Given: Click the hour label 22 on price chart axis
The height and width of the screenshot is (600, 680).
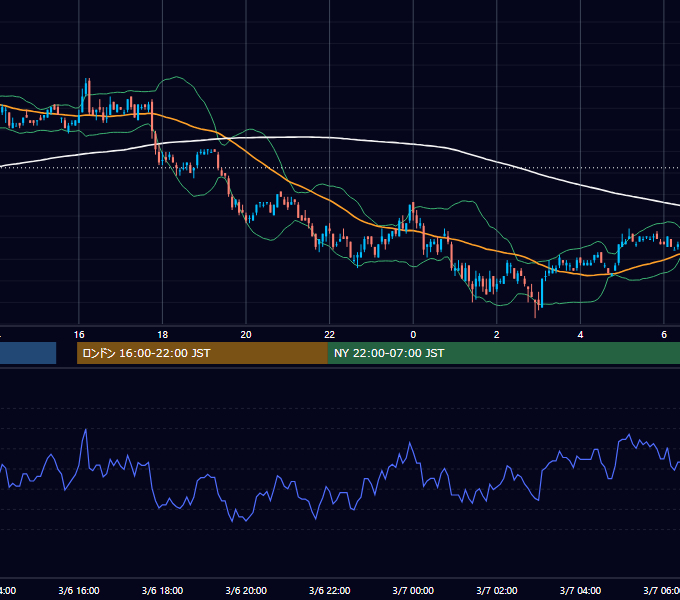Looking at the screenshot, I should (x=330, y=335).
